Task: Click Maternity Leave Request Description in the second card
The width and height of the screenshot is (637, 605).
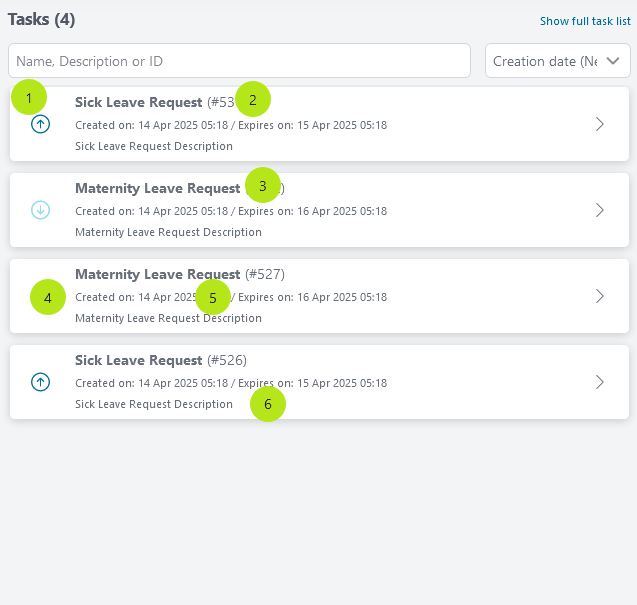Action: pos(168,232)
